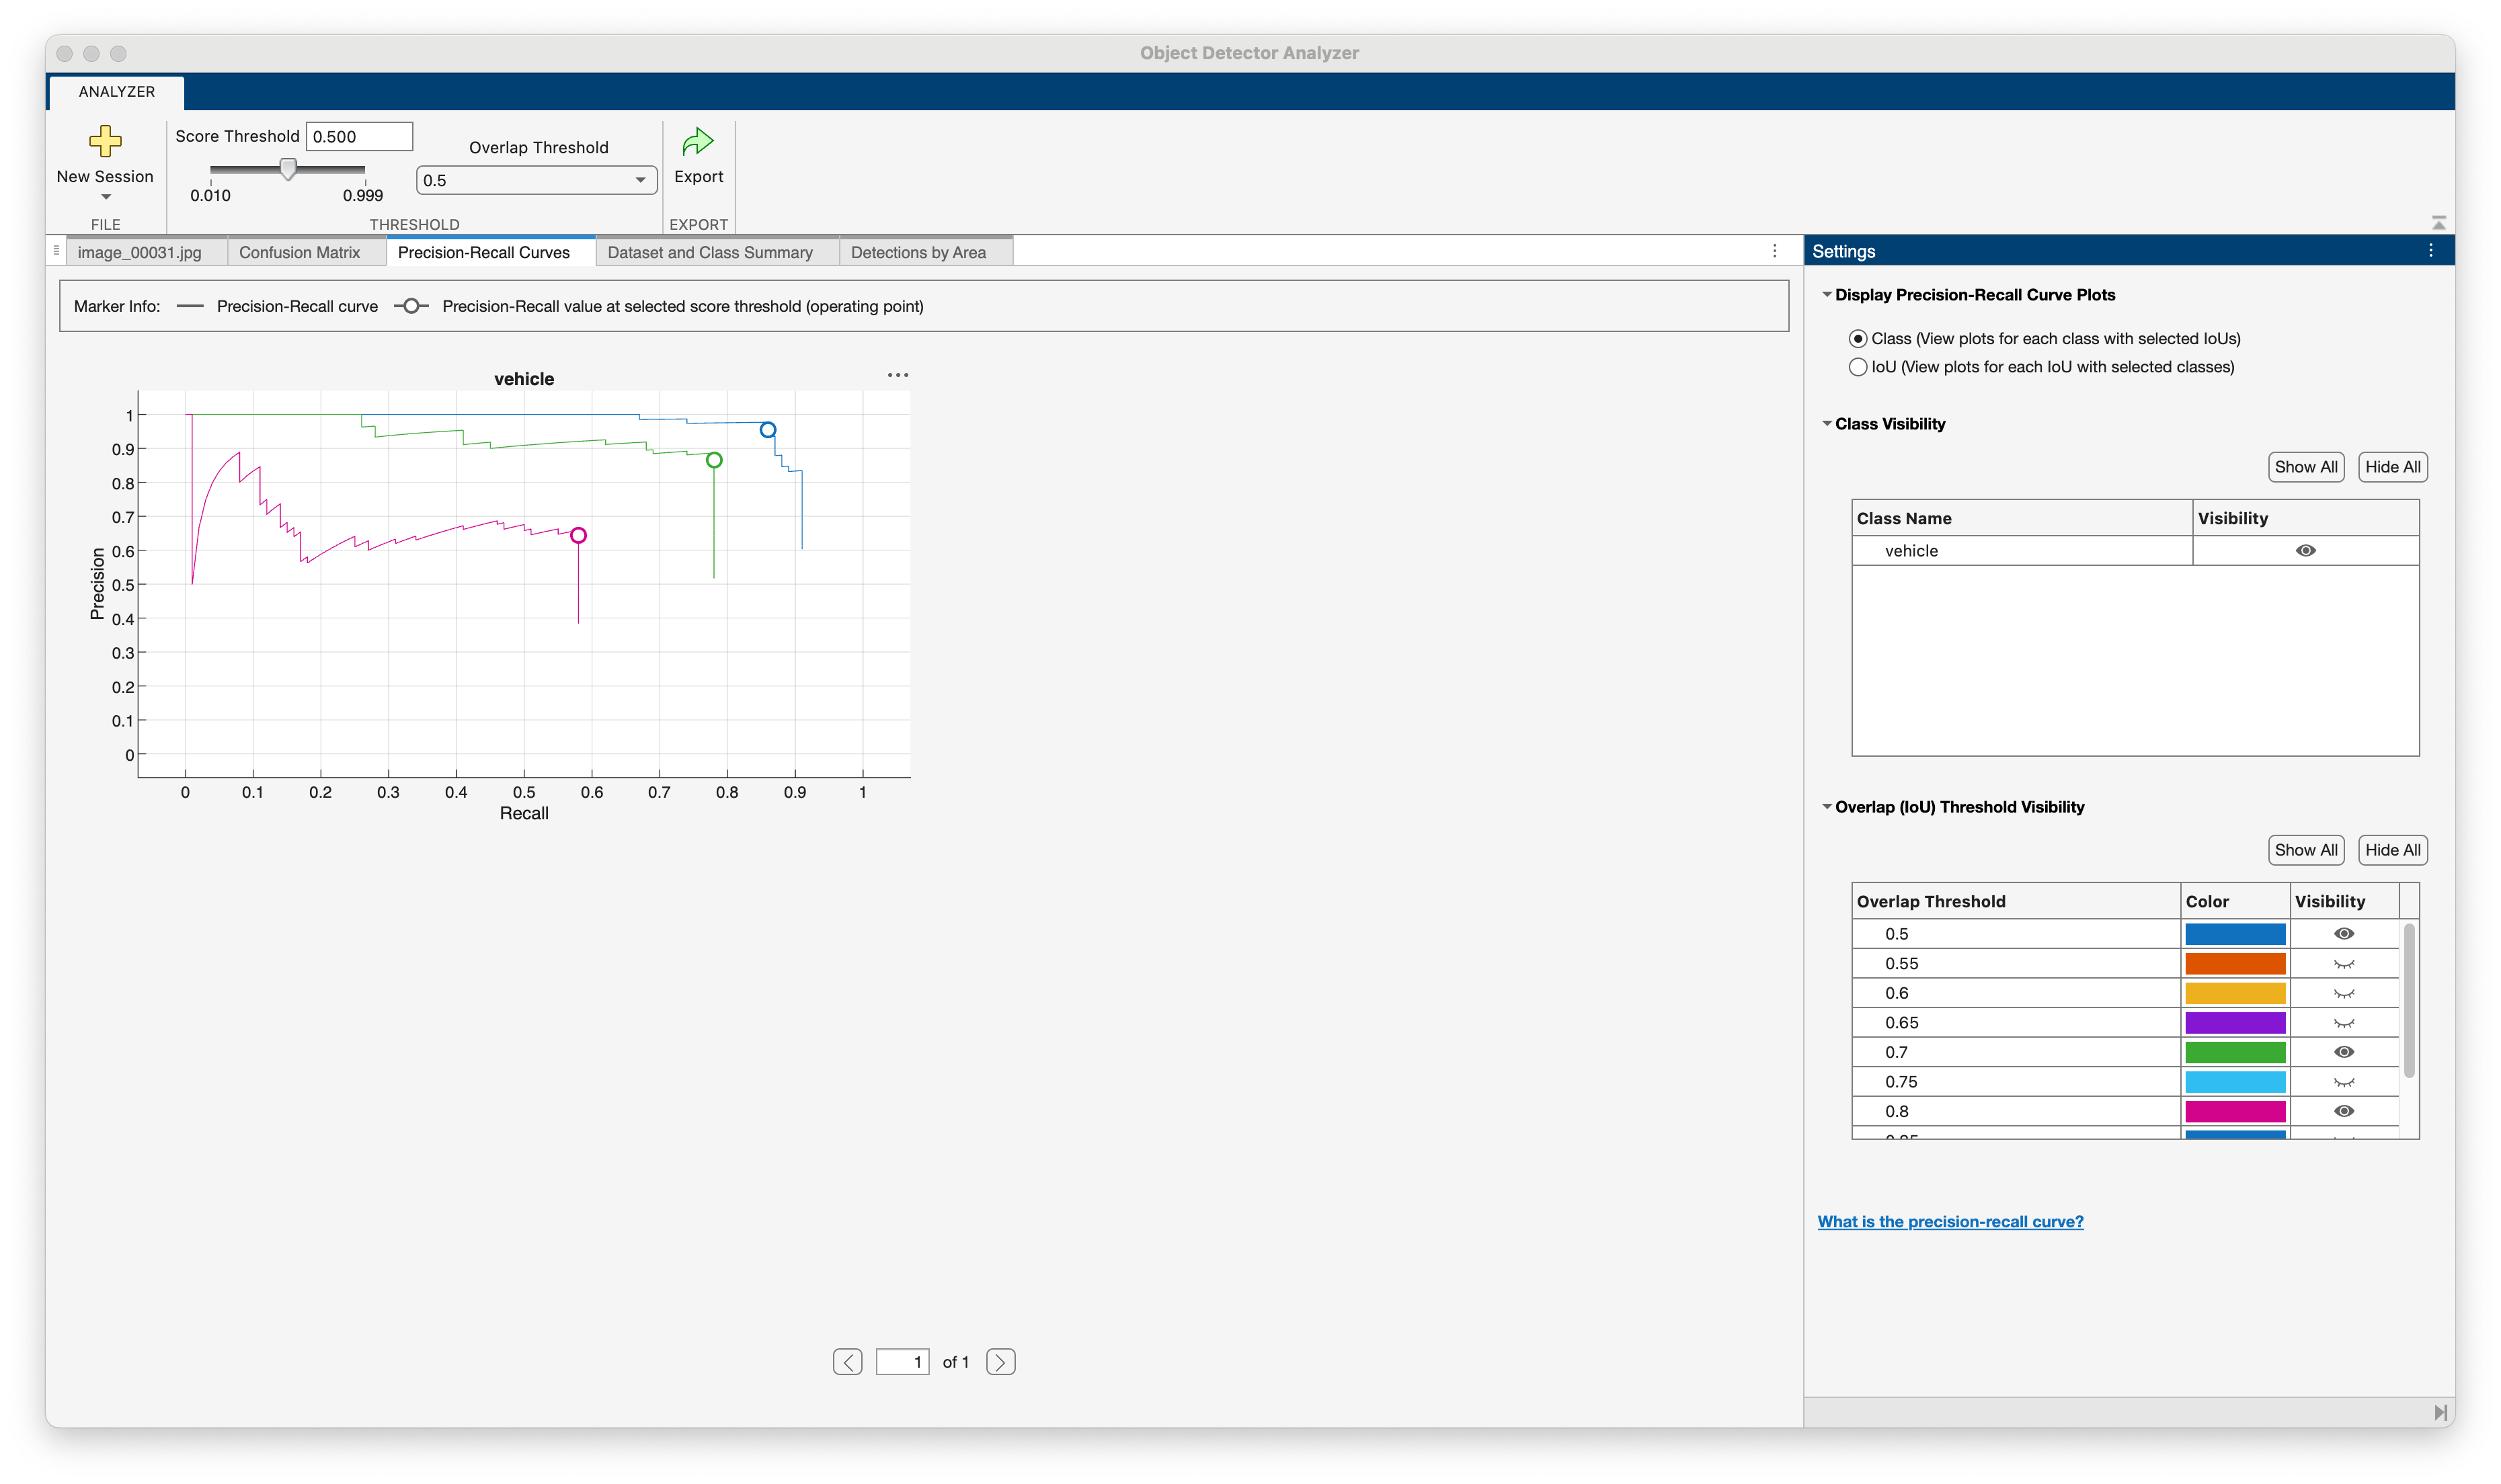The height and width of the screenshot is (1484, 2501).
Task: Click Hide All under Class Visibility
Action: [x=2392, y=467]
